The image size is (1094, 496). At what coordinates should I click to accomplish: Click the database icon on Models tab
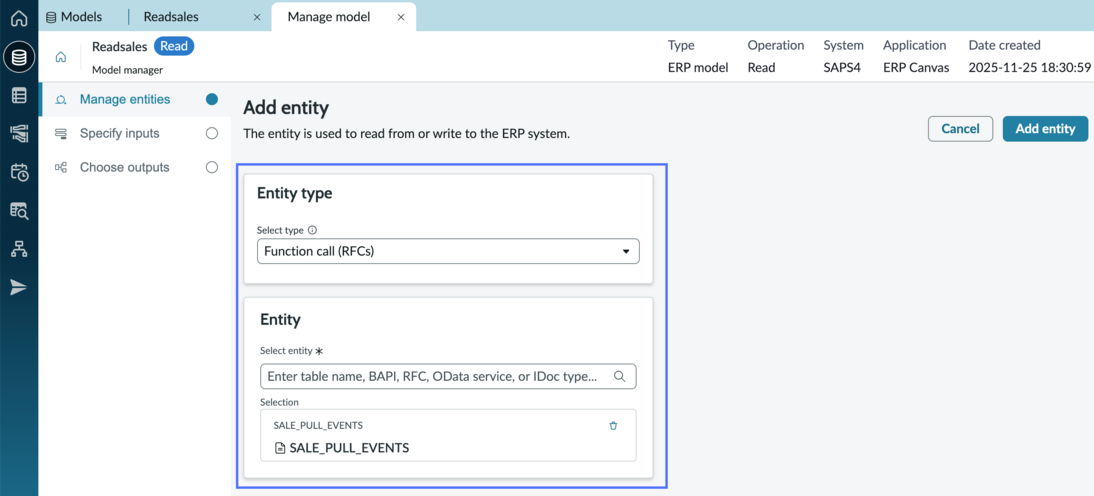click(51, 17)
